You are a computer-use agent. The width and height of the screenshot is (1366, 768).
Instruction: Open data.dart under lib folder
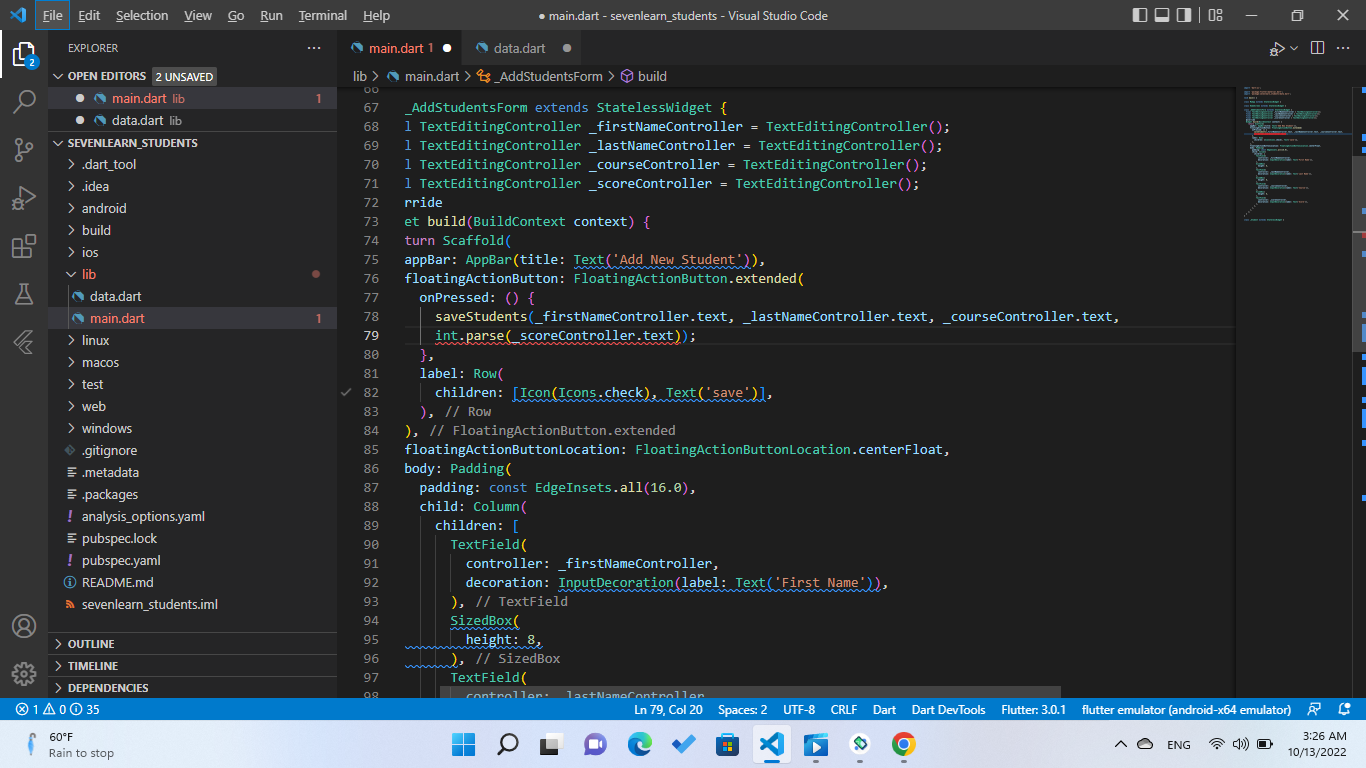117,297
